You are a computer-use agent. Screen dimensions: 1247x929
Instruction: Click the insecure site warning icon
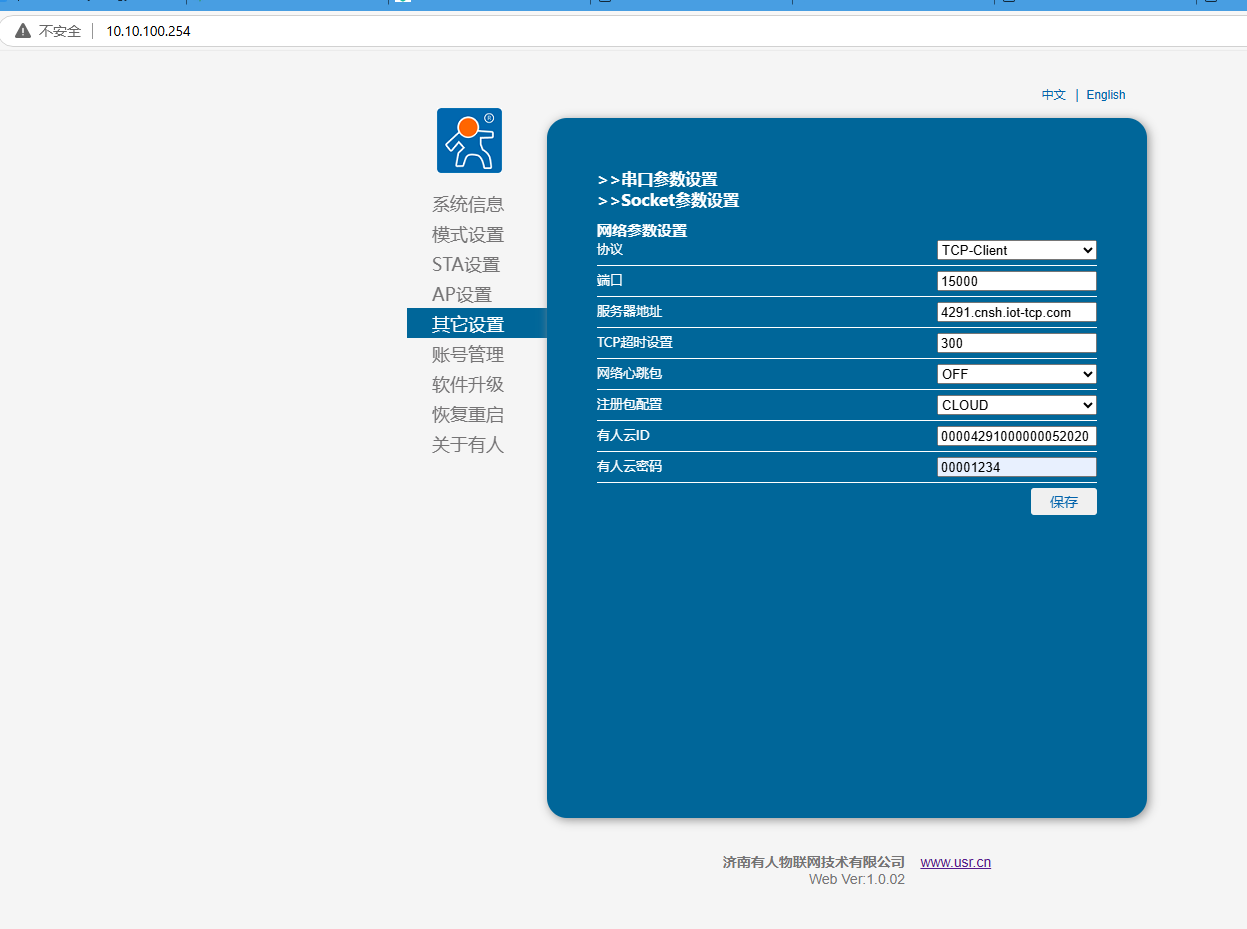point(23,31)
